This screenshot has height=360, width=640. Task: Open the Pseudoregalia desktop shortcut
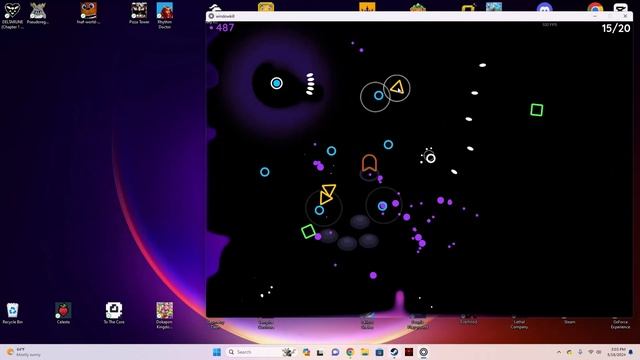38,13
